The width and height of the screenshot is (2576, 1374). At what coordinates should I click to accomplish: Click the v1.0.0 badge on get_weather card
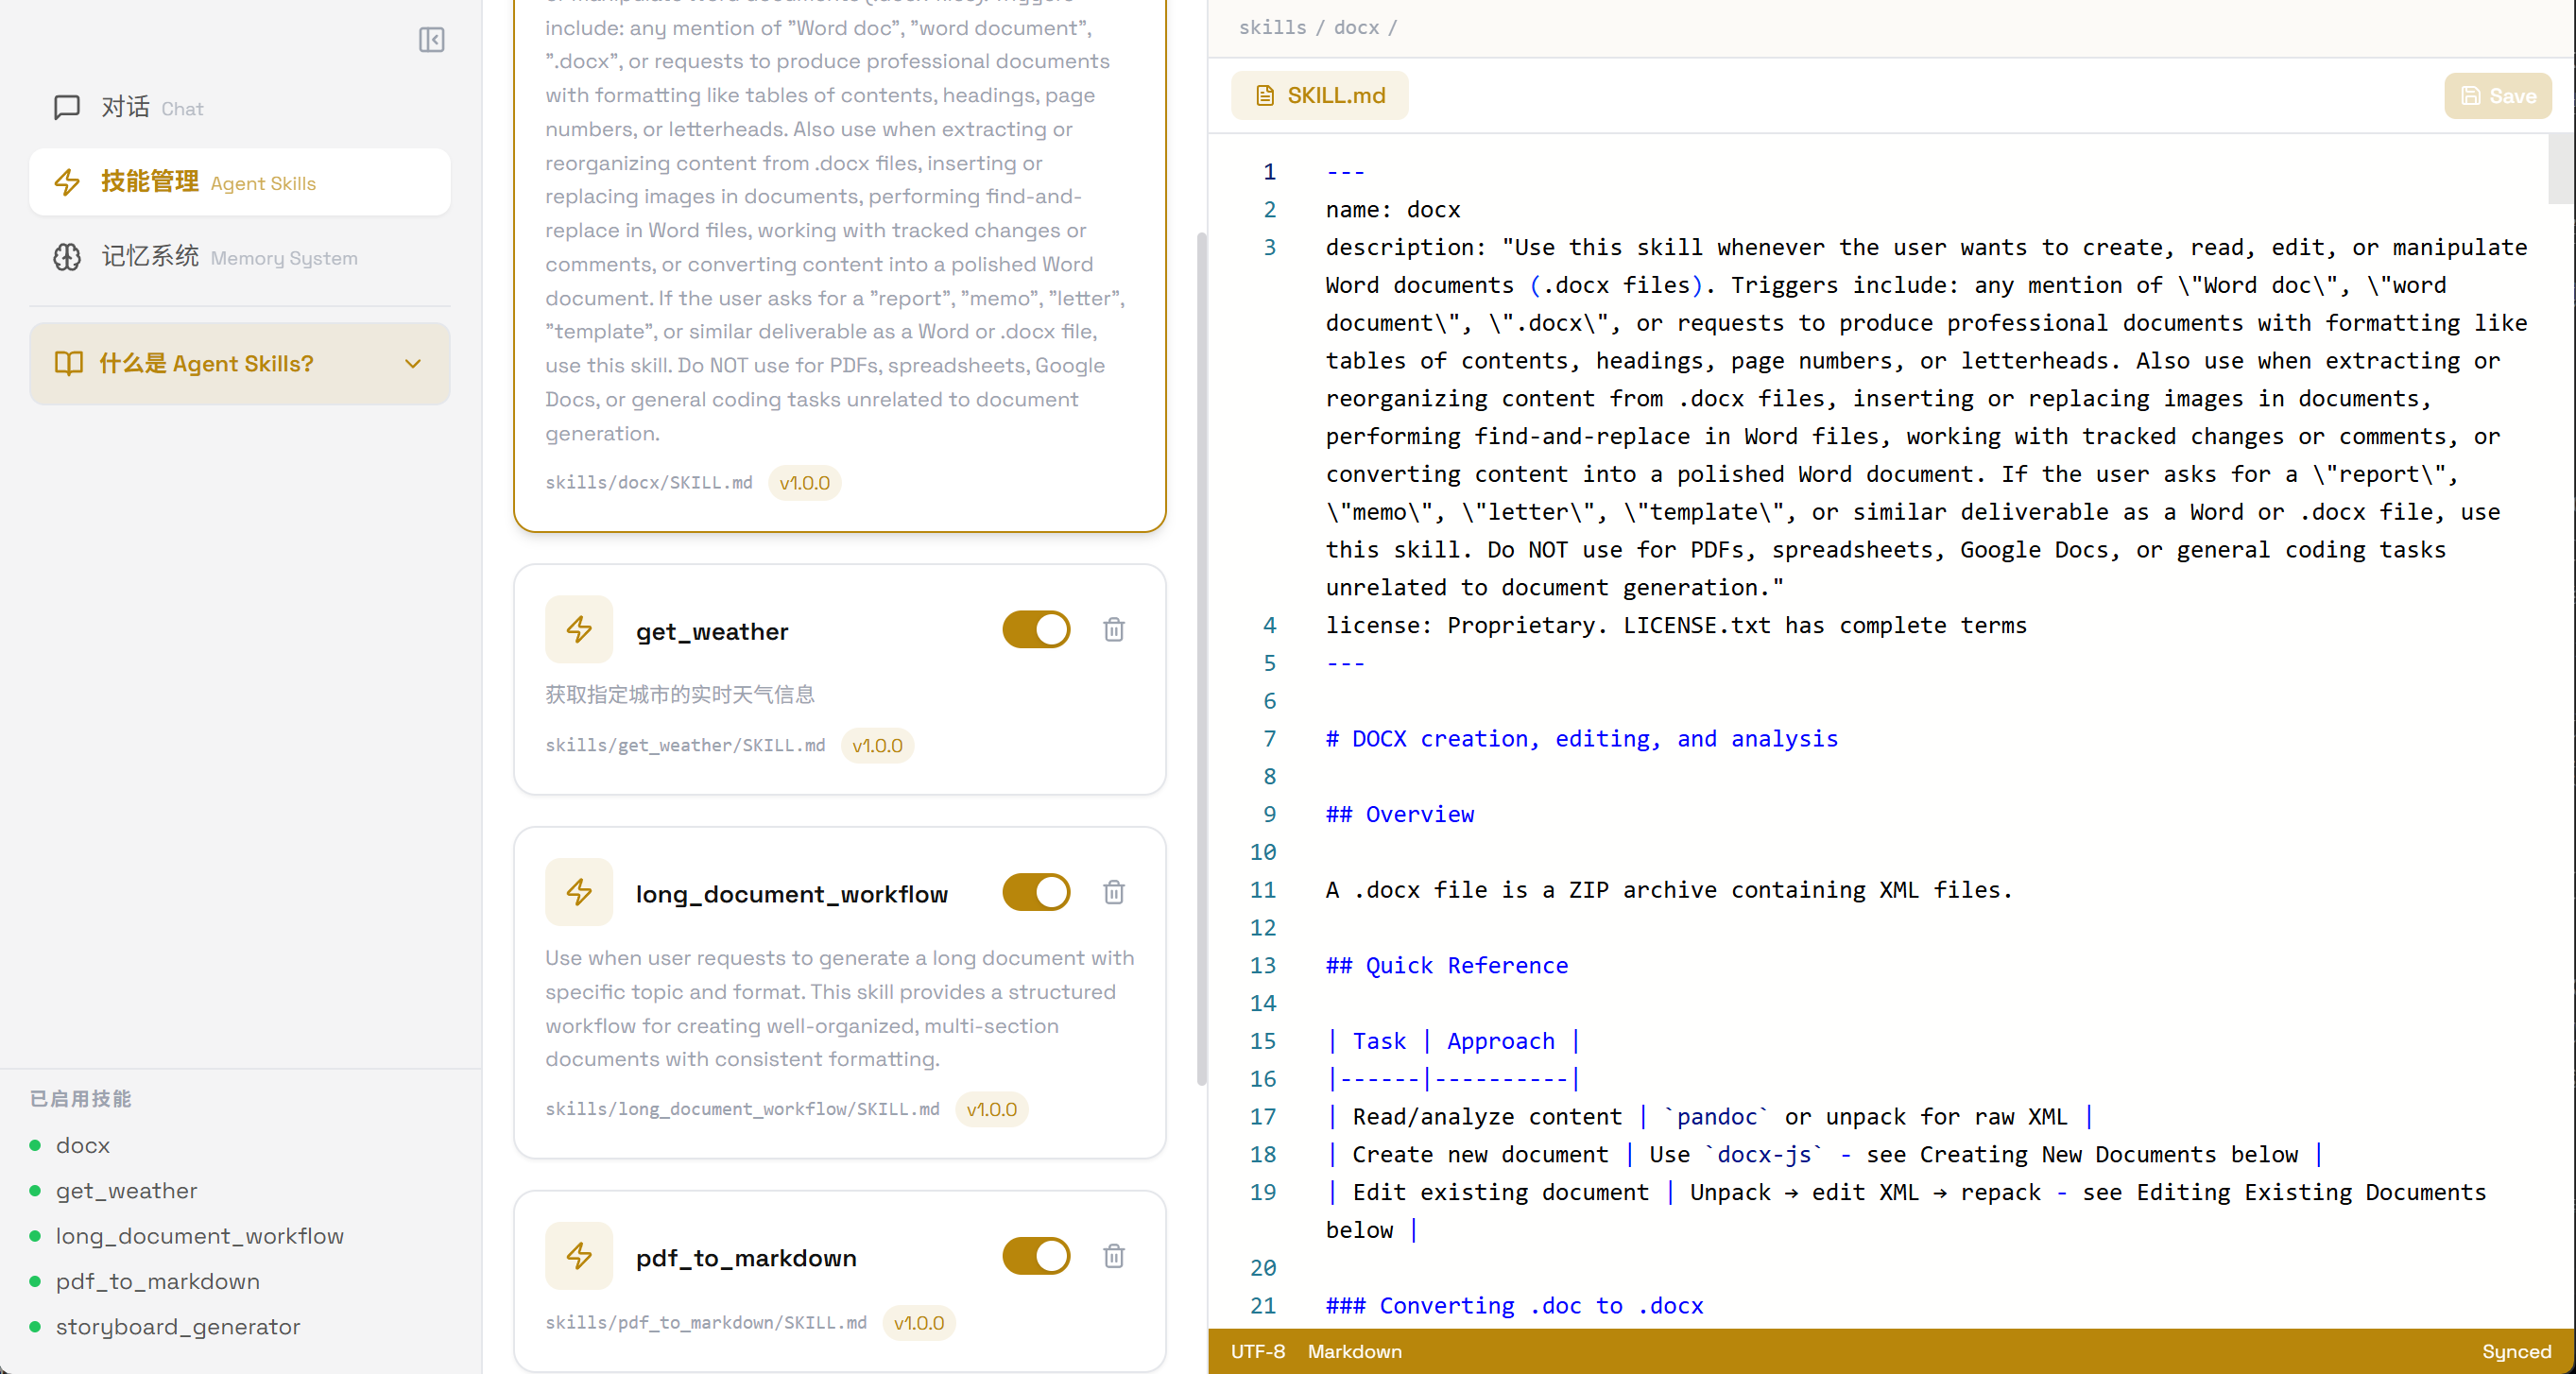(877, 745)
